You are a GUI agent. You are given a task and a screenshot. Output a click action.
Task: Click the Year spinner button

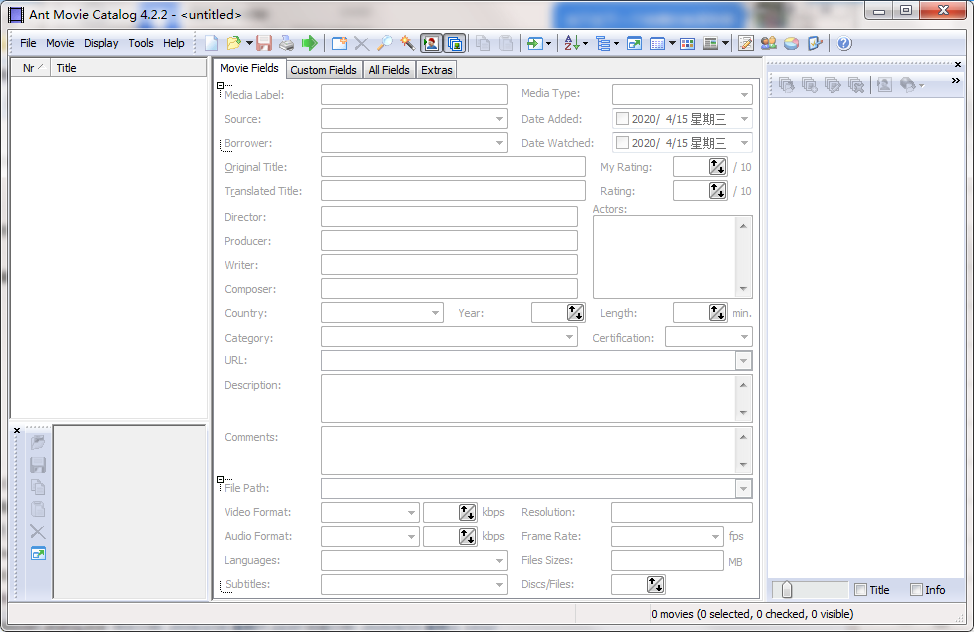[x=575, y=313]
